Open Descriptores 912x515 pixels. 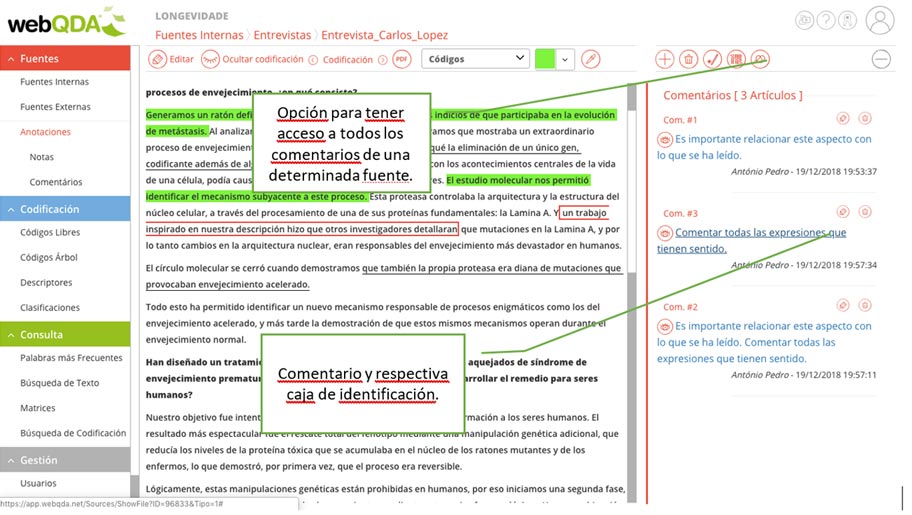[46, 282]
